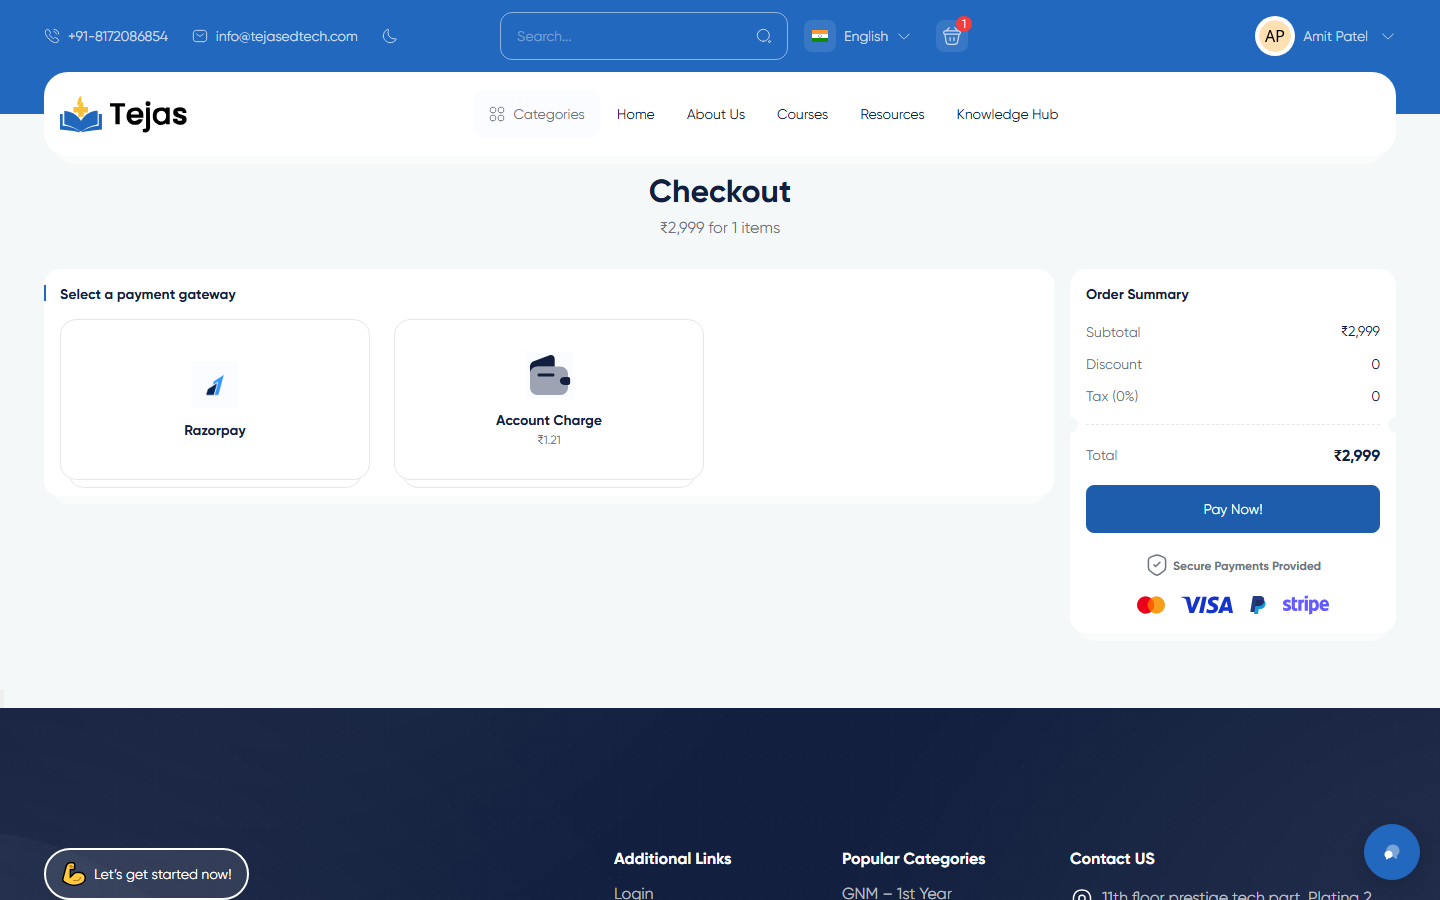
Task: Click the address location pin icon
Action: click(x=1081, y=895)
